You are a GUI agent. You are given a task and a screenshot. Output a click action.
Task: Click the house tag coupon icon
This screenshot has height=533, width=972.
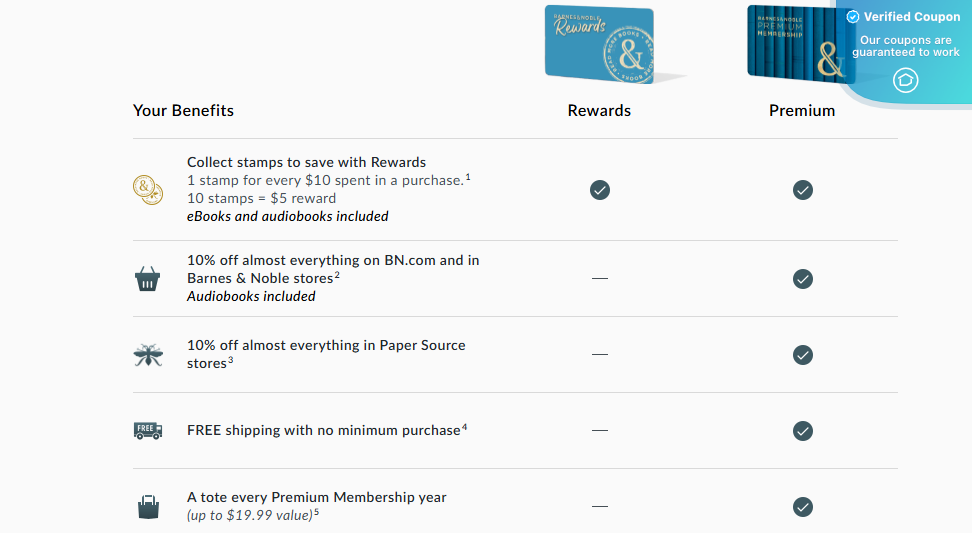905,80
